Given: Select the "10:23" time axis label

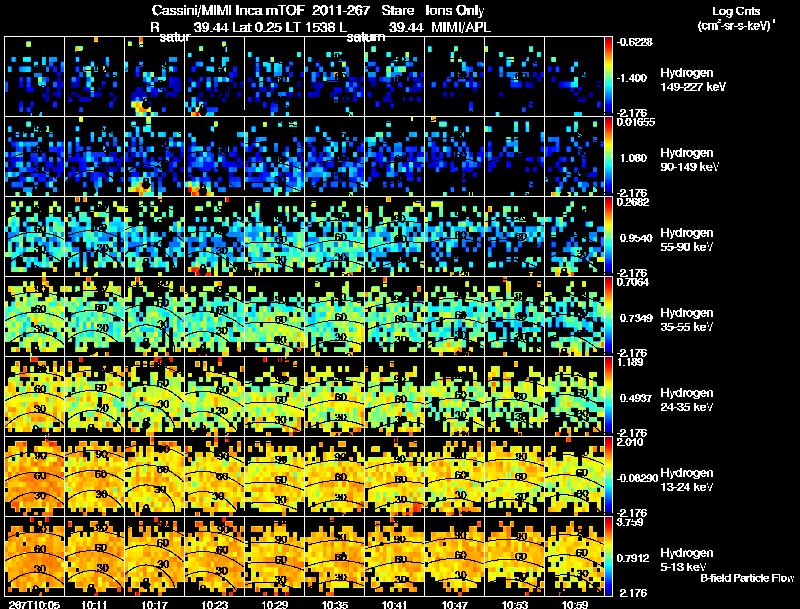Looking at the screenshot, I should pyautogui.click(x=215, y=604).
